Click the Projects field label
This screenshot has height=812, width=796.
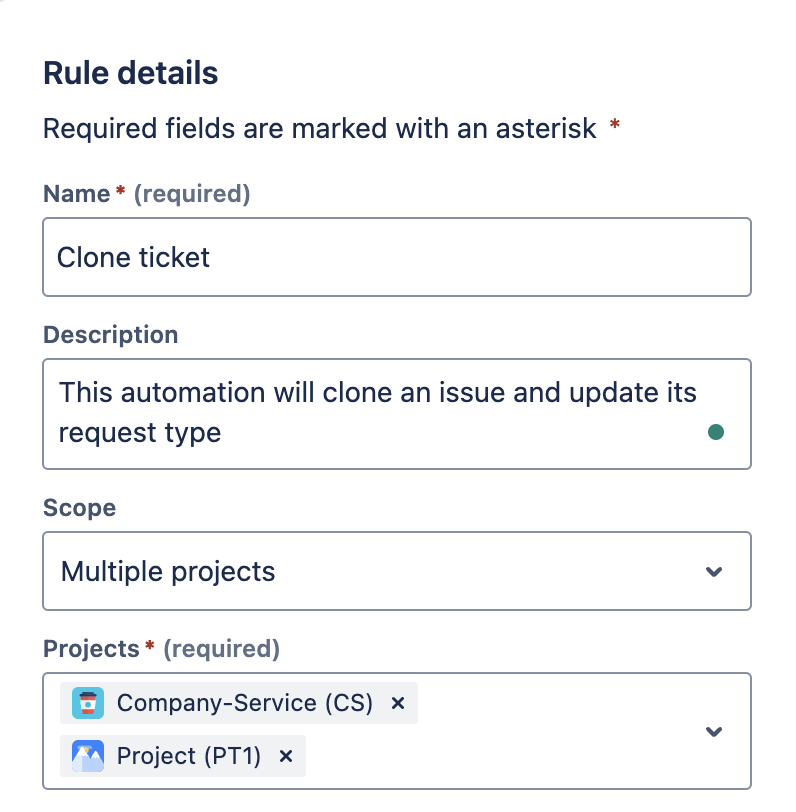(x=91, y=649)
